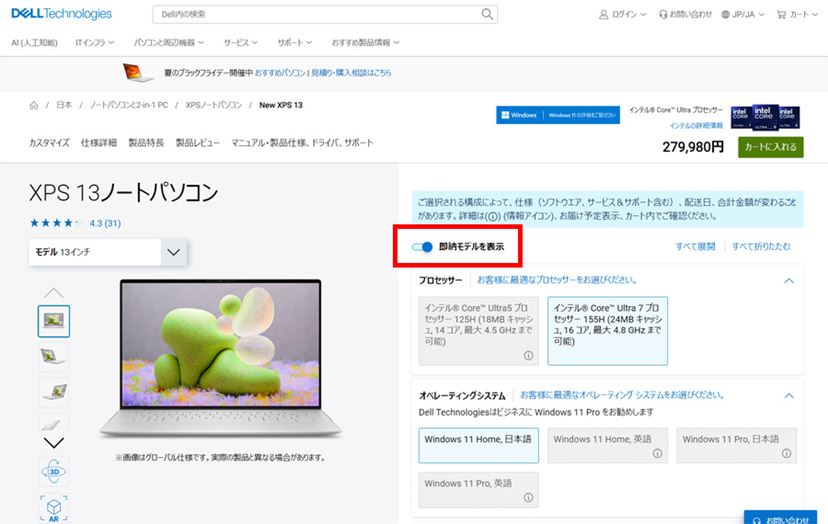Select Core Ultra 7 155H processor option

tap(607, 331)
